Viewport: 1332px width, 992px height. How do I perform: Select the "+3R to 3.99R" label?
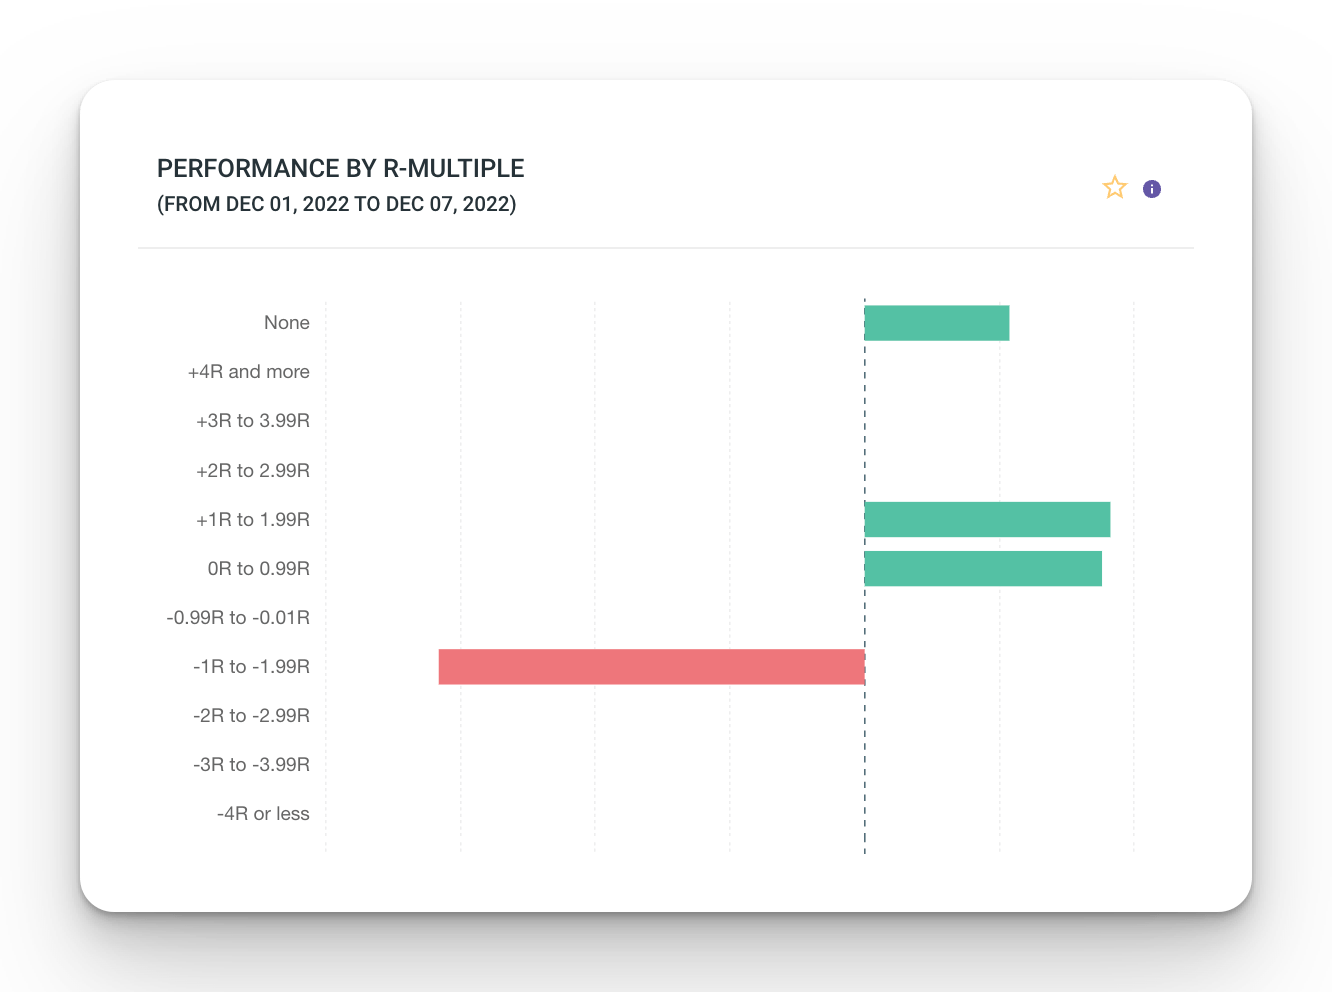pyautogui.click(x=252, y=421)
